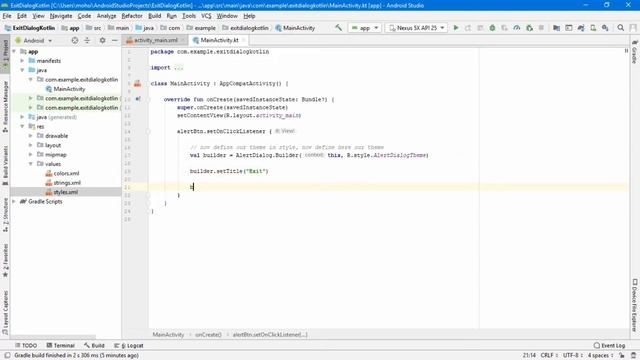Open the Refactor menu
640x360 pixels.
pos(132,16)
